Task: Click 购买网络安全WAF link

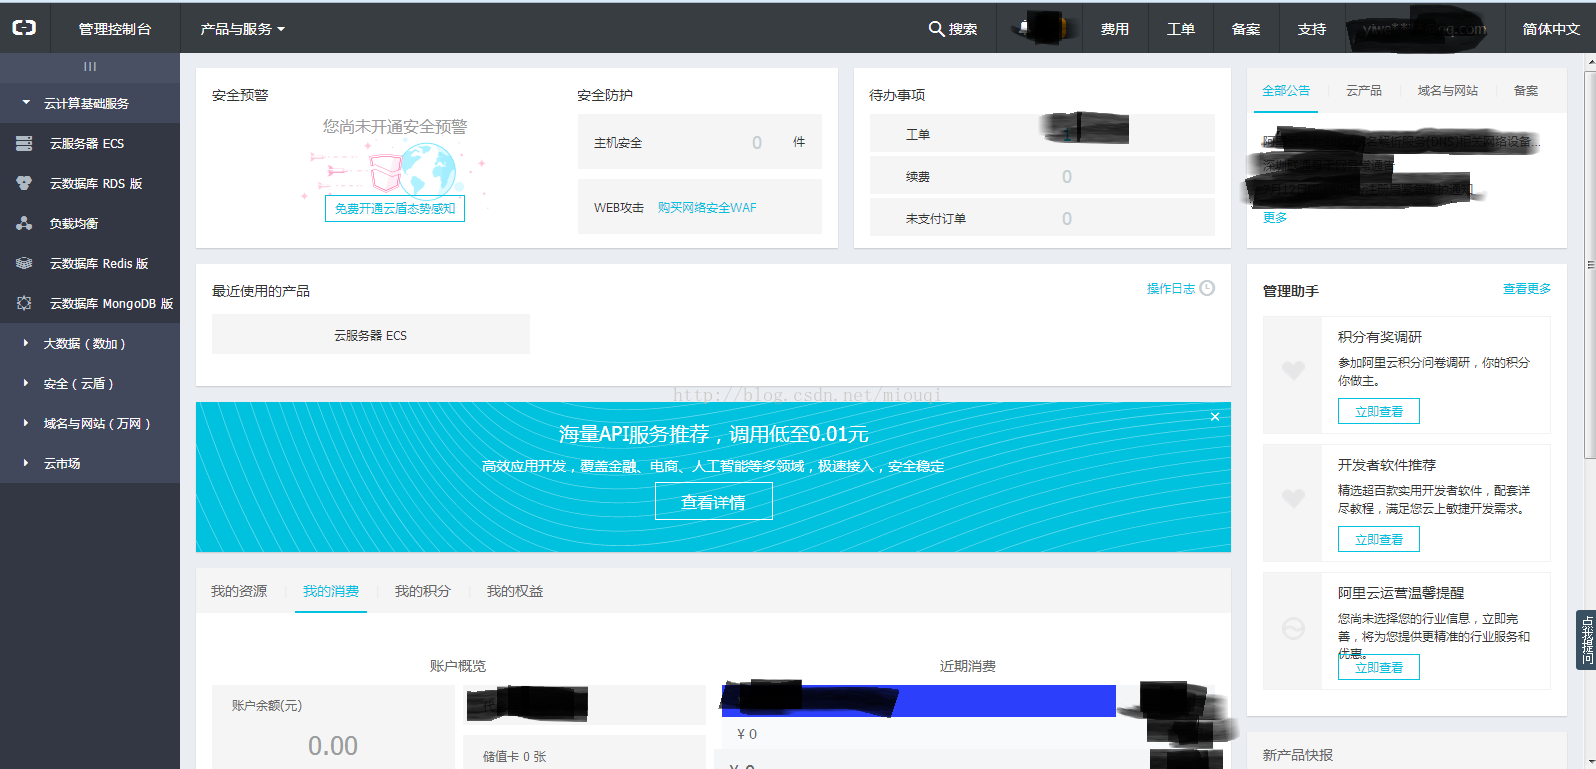Action: tap(707, 208)
